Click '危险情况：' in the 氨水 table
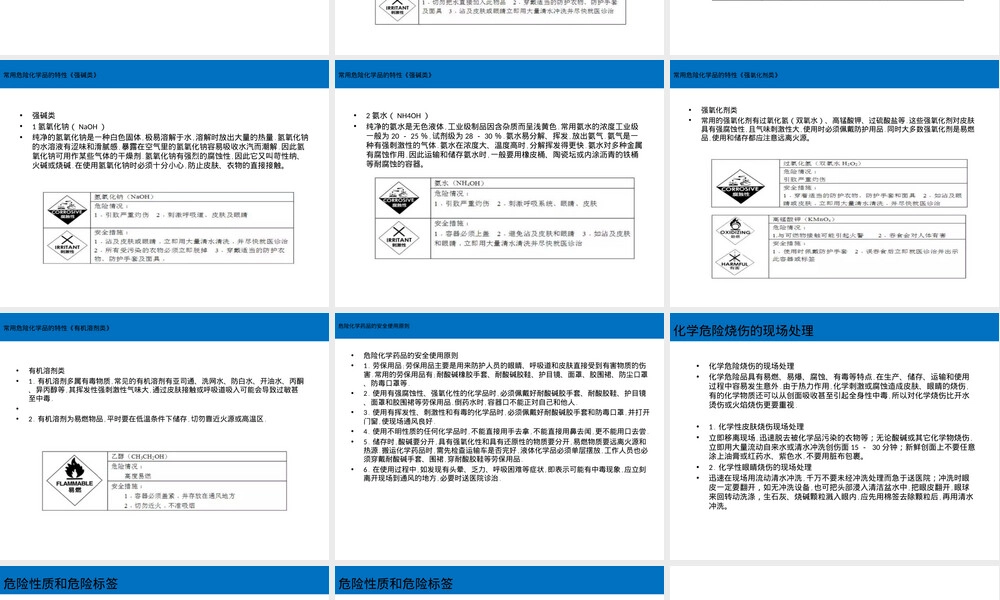Image resolution: width=1000 pixels, height=600 pixels. (450, 193)
